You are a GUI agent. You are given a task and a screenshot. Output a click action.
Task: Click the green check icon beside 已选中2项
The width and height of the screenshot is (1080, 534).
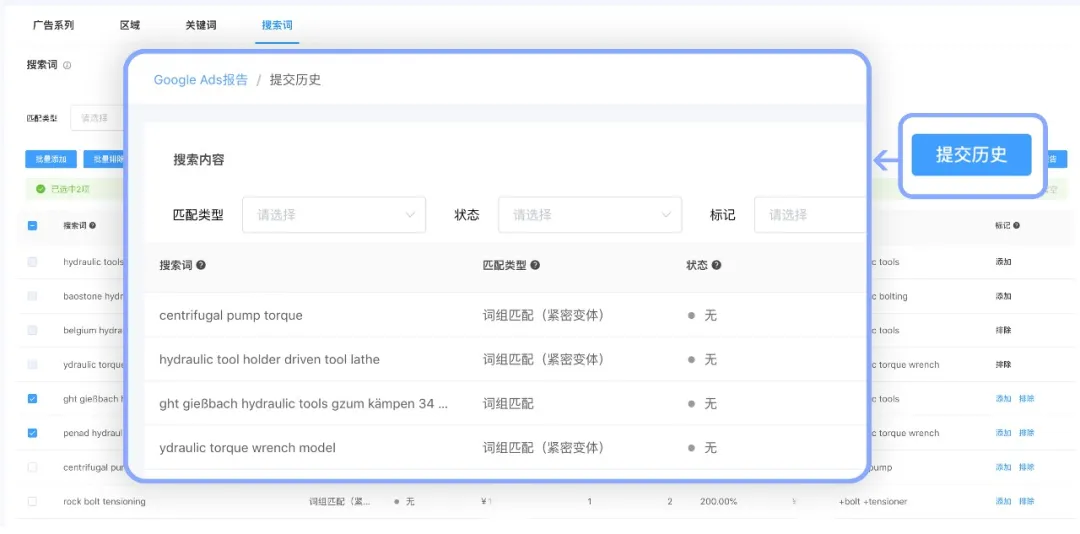point(41,189)
